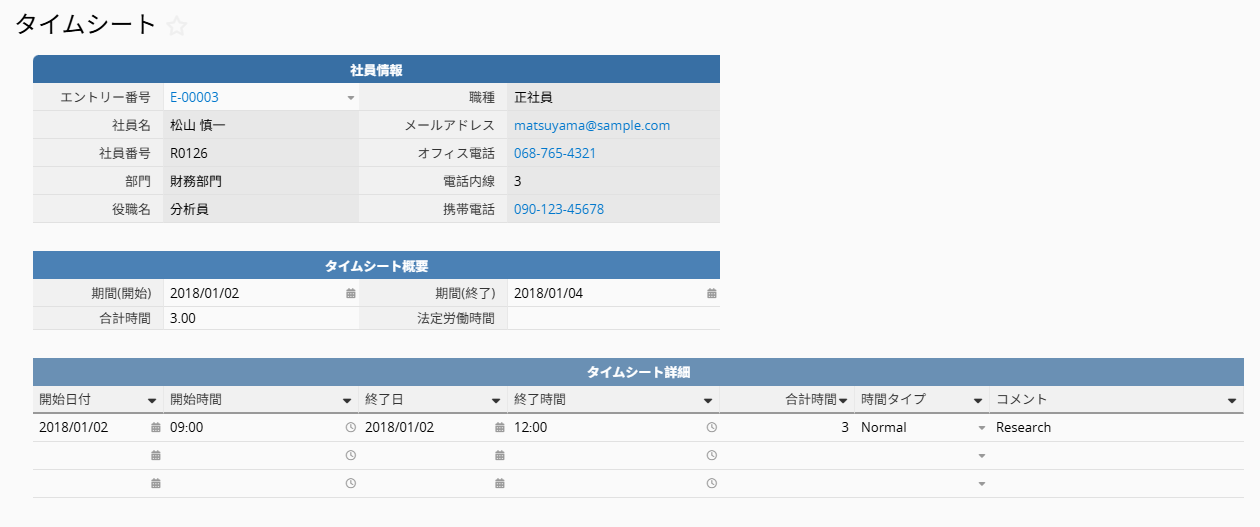Expand the エントリー番号 dropdown
1260x527 pixels.
pyautogui.click(x=350, y=98)
